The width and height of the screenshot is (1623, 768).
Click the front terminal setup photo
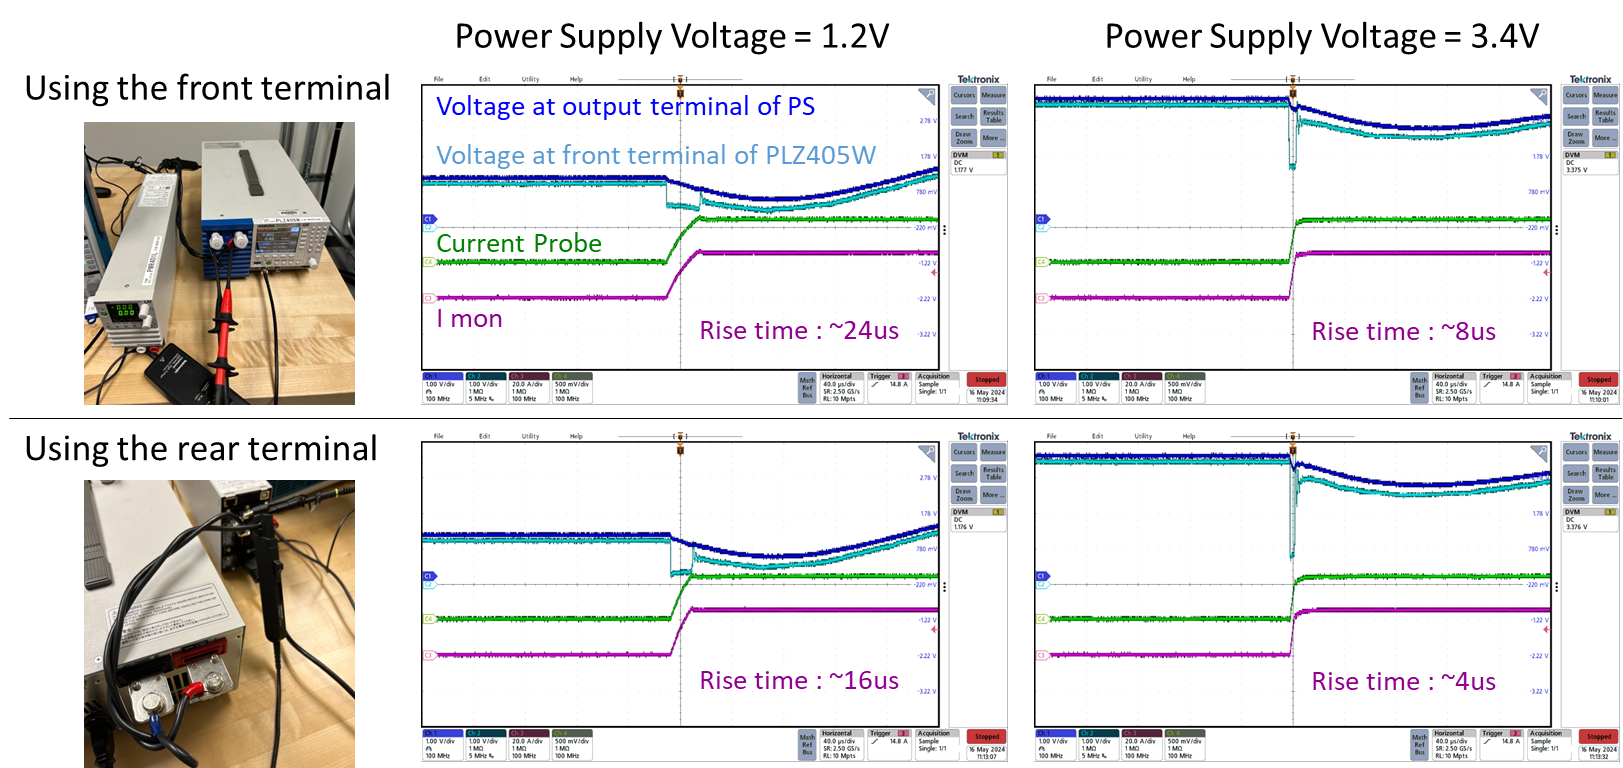[x=219, y=263]
